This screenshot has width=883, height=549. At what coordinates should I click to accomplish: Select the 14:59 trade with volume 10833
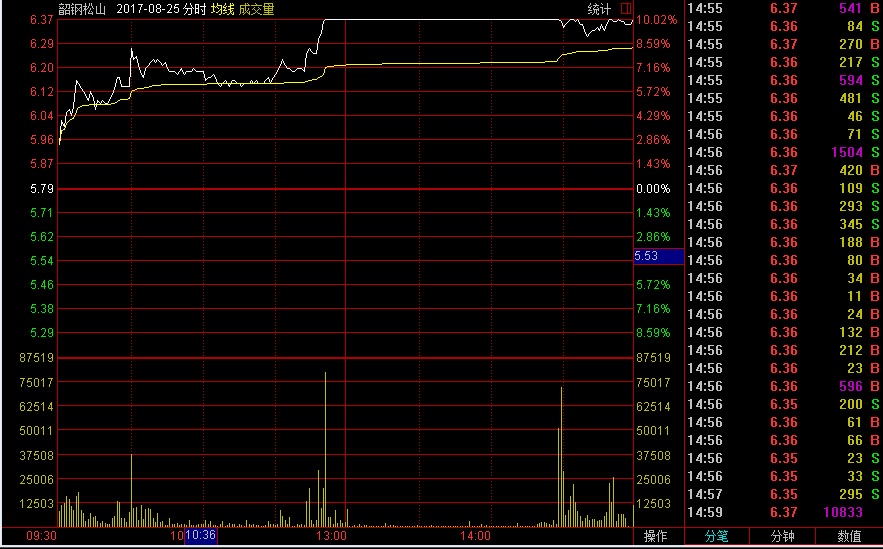[x=783, y=512]
